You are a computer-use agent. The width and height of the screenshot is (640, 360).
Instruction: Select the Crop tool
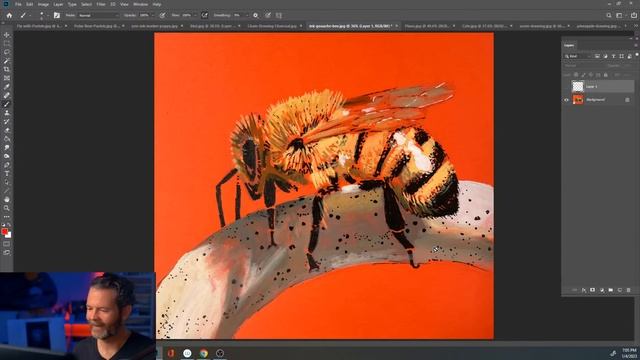pos(7,69)
